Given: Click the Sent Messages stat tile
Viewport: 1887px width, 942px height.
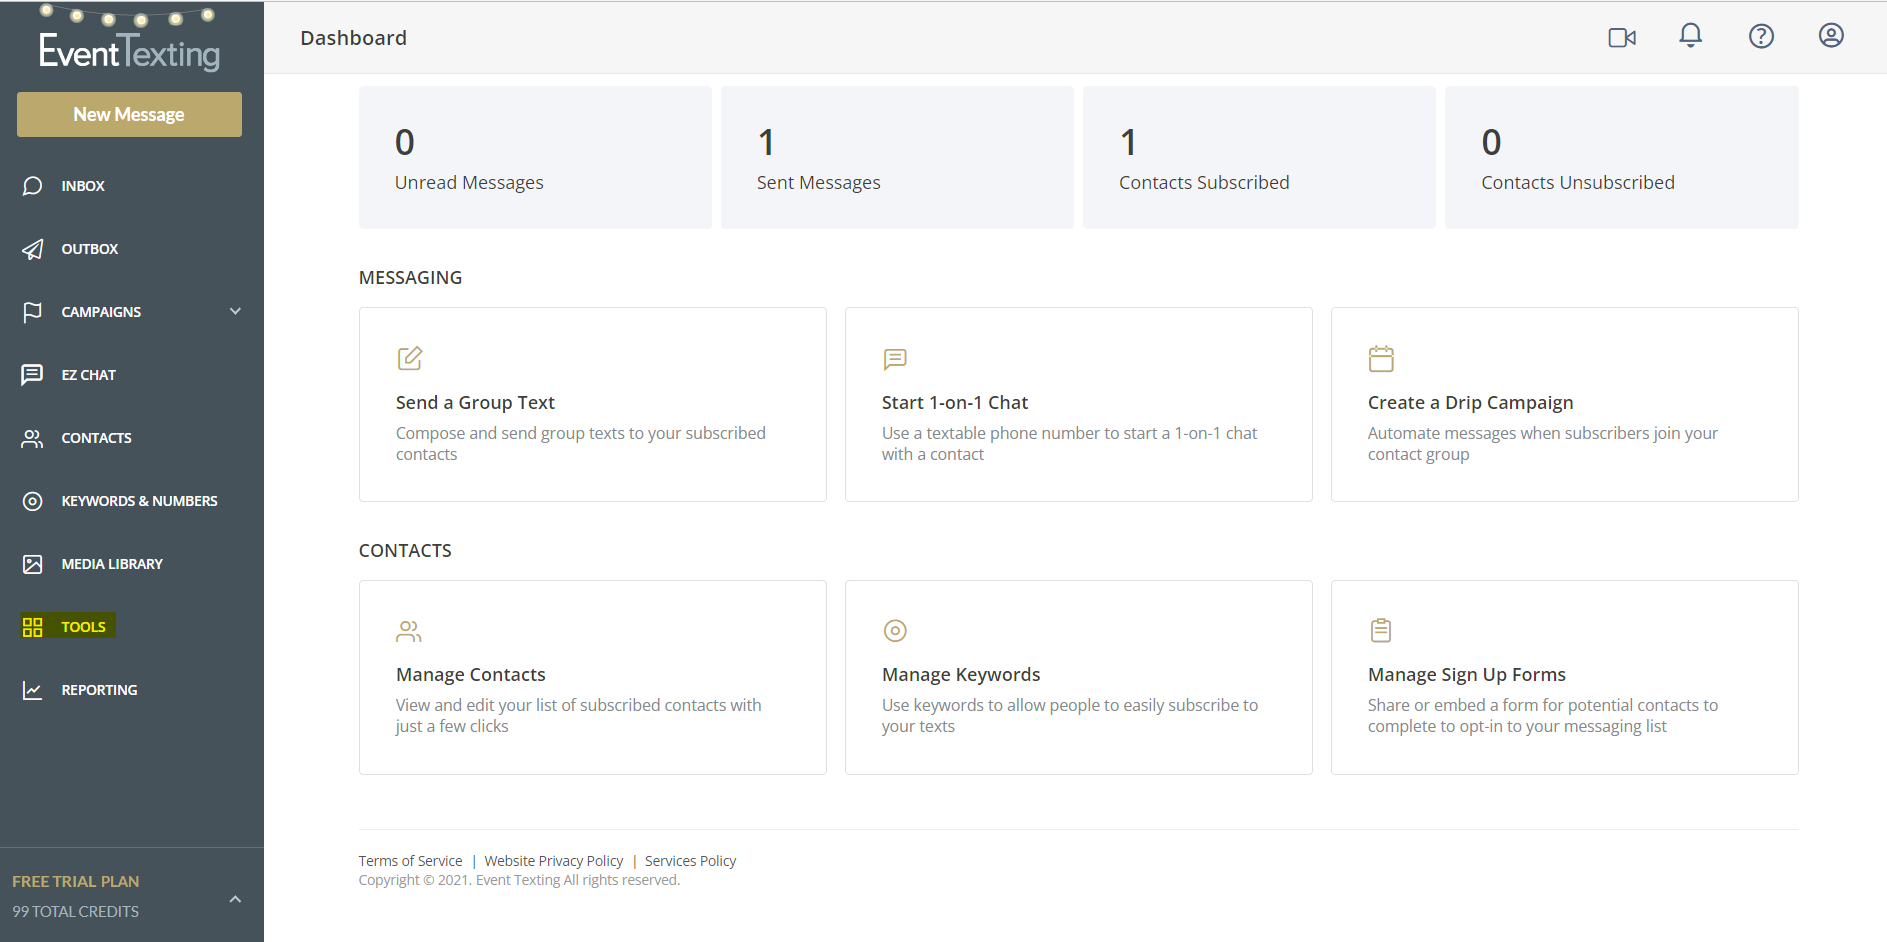Looking at the screenshot, I should [x=897, y=157].
